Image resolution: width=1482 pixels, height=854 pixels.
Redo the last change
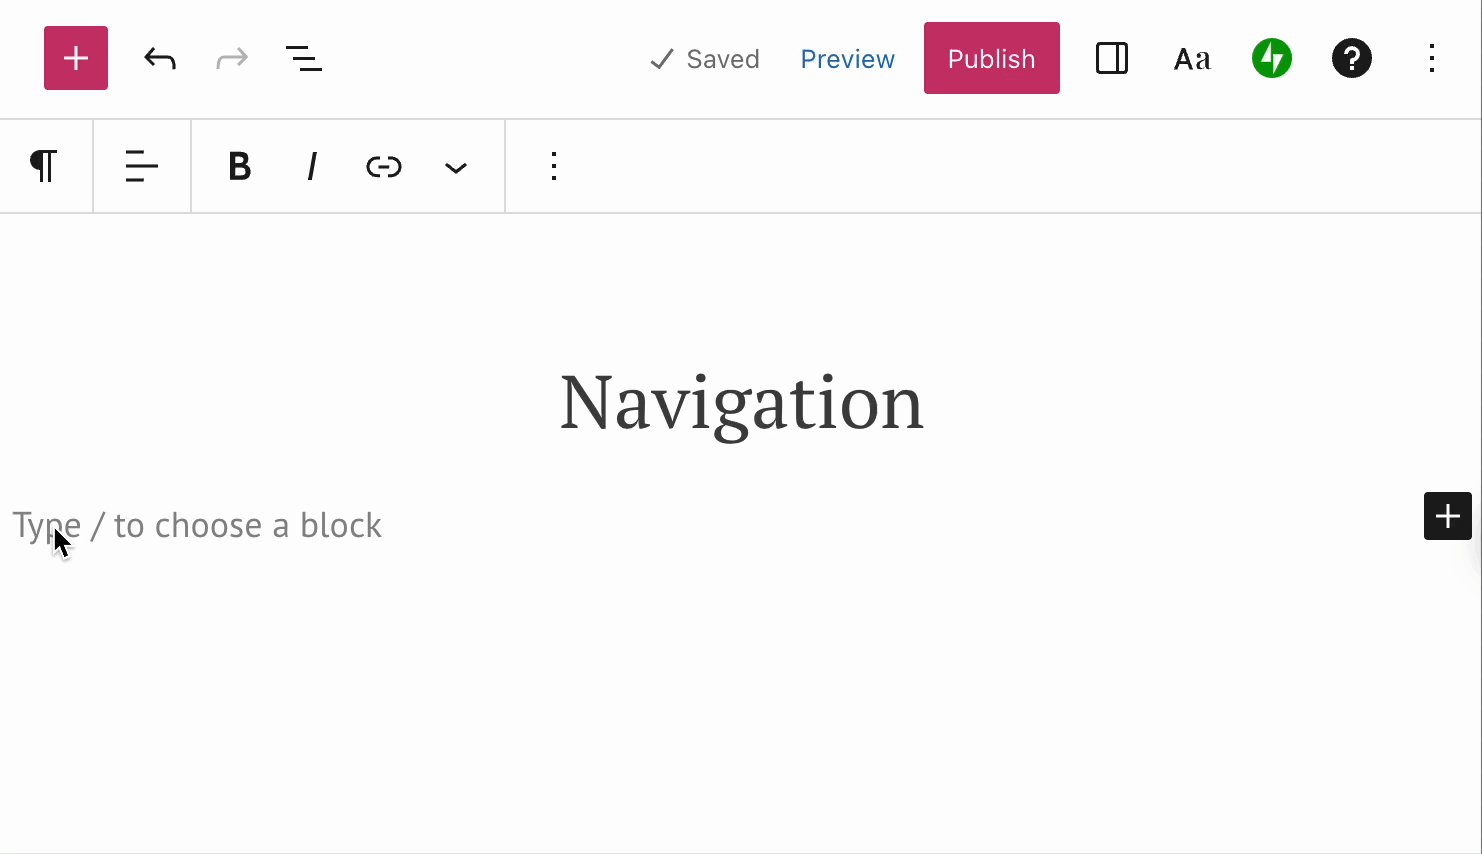tap(231, 58)
